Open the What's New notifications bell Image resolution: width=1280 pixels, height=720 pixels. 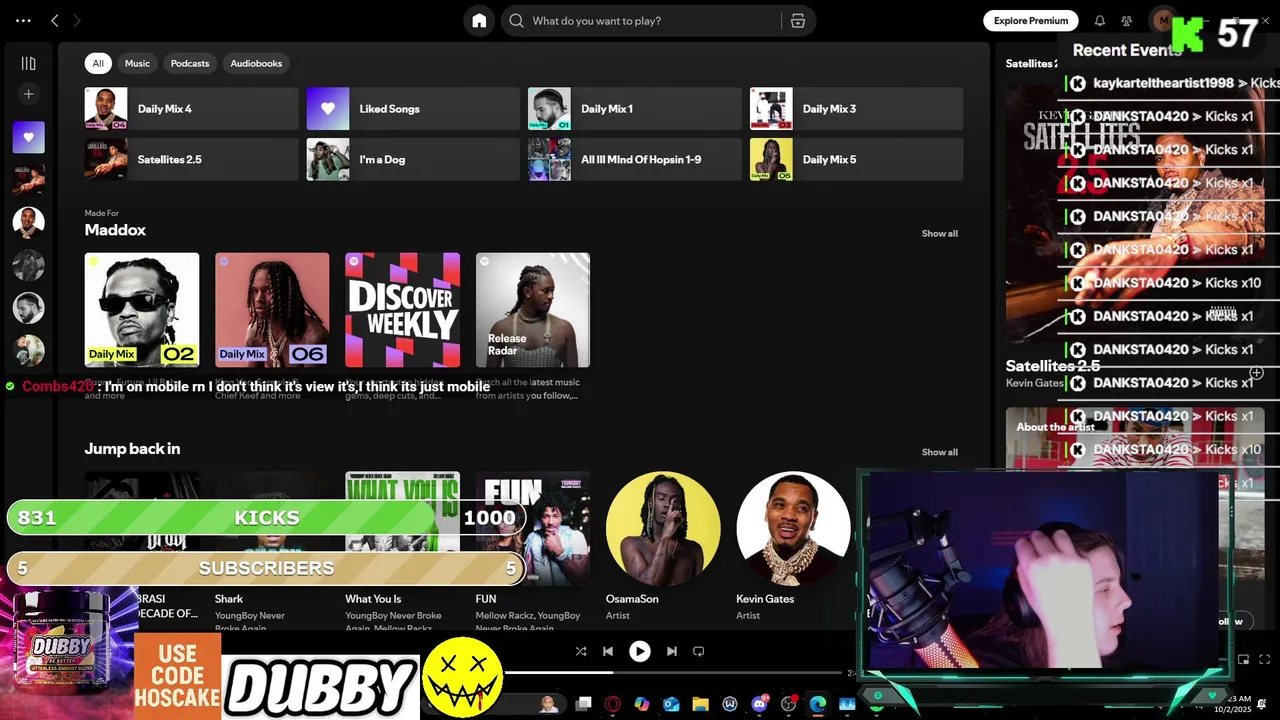click(1100, 20)
